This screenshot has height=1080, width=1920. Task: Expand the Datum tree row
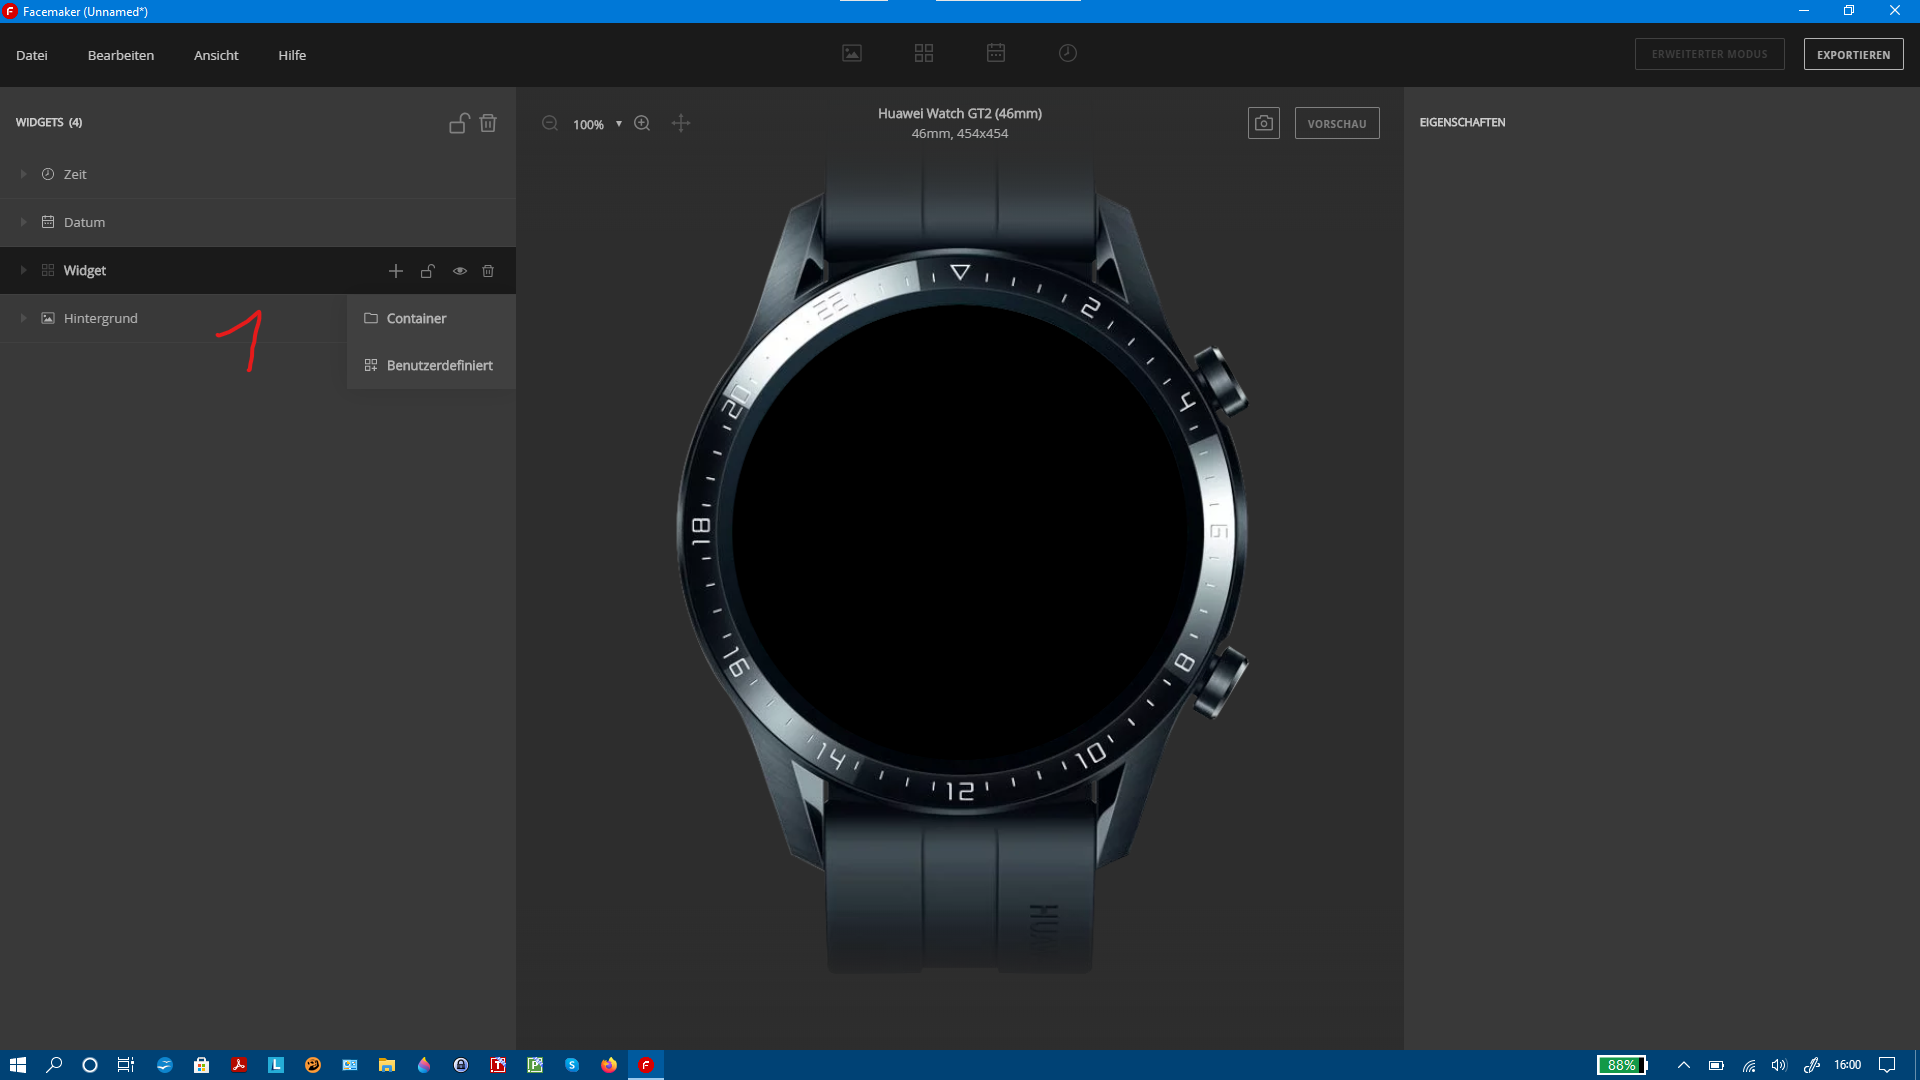[x=23, y=222]
